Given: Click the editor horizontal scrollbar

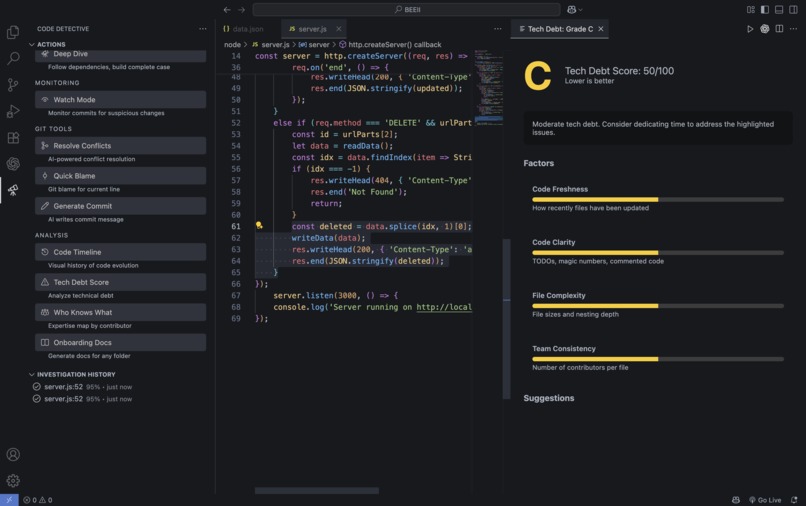Looking at the screenshot, I should pos(317,491).
